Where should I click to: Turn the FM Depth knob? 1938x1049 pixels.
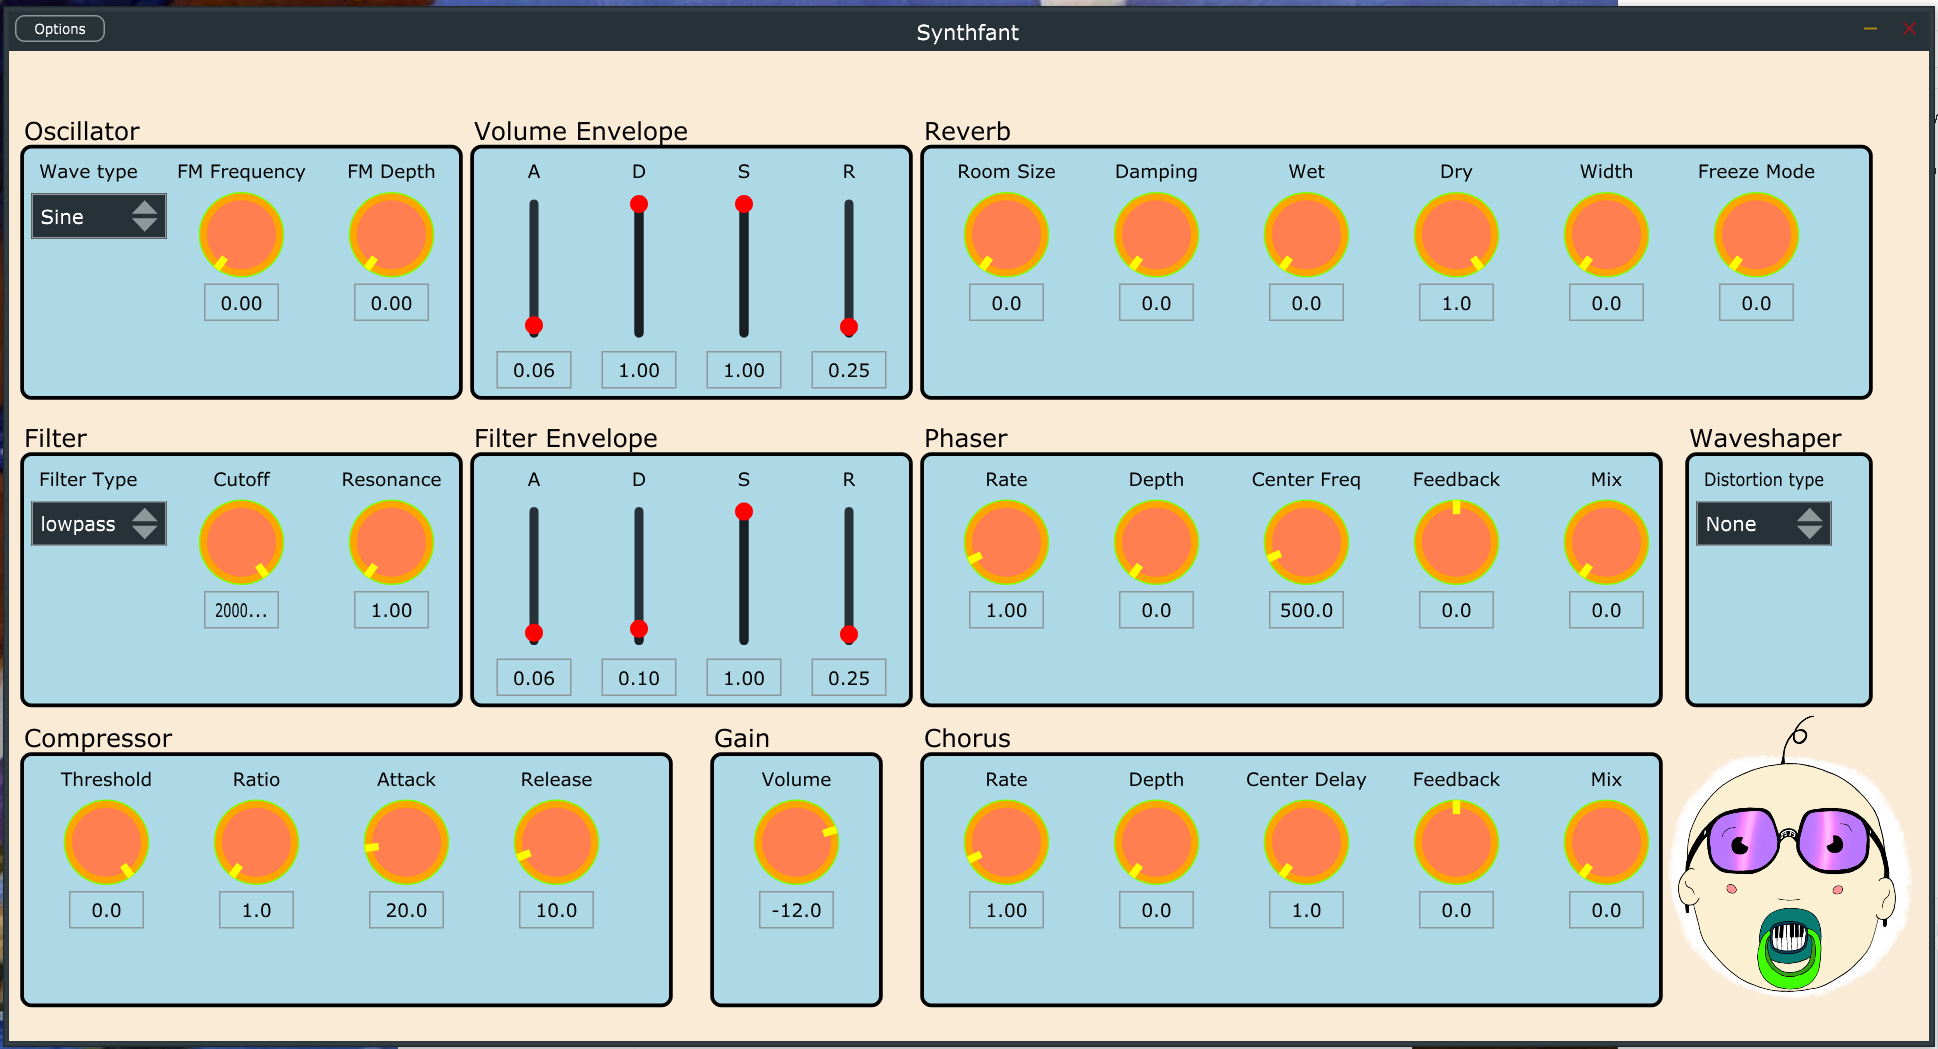(x=390, y=233)
